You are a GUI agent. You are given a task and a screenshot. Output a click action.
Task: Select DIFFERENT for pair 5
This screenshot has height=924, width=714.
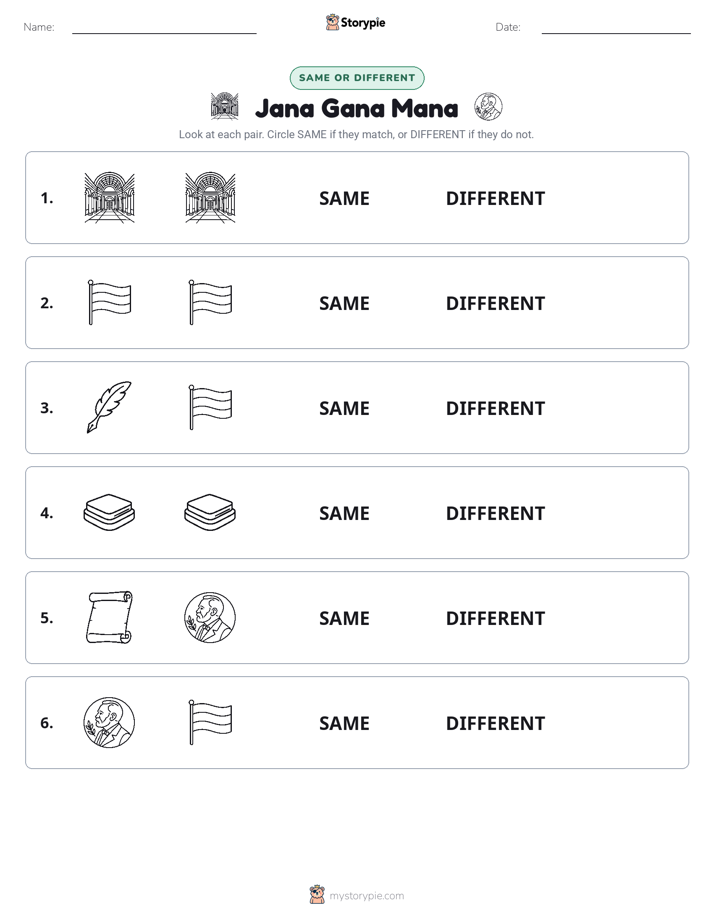pos(495,618)
